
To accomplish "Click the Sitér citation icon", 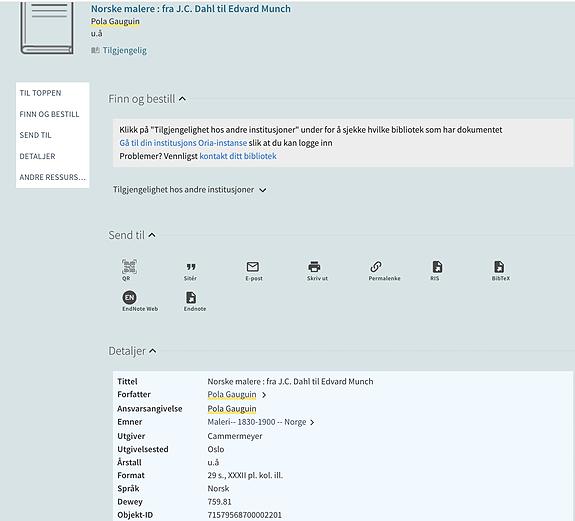I will [x=191, y=271].
